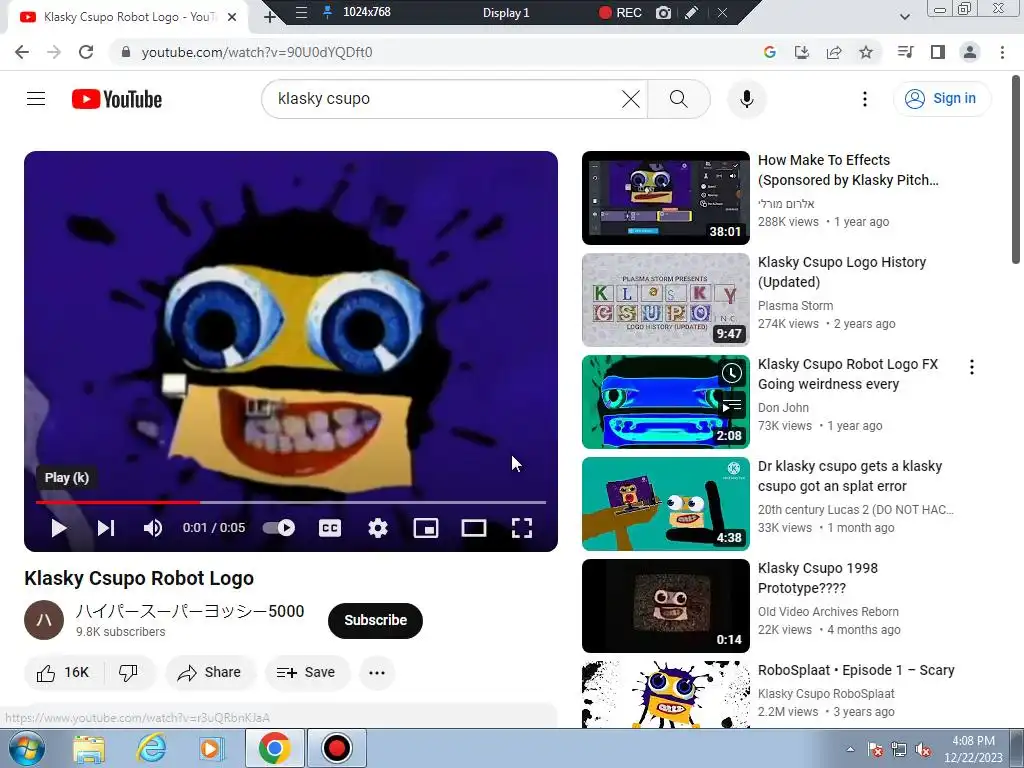Open Windows Start menu
The width and height of the screenshot is (1024, 768).
coord(26,748)
